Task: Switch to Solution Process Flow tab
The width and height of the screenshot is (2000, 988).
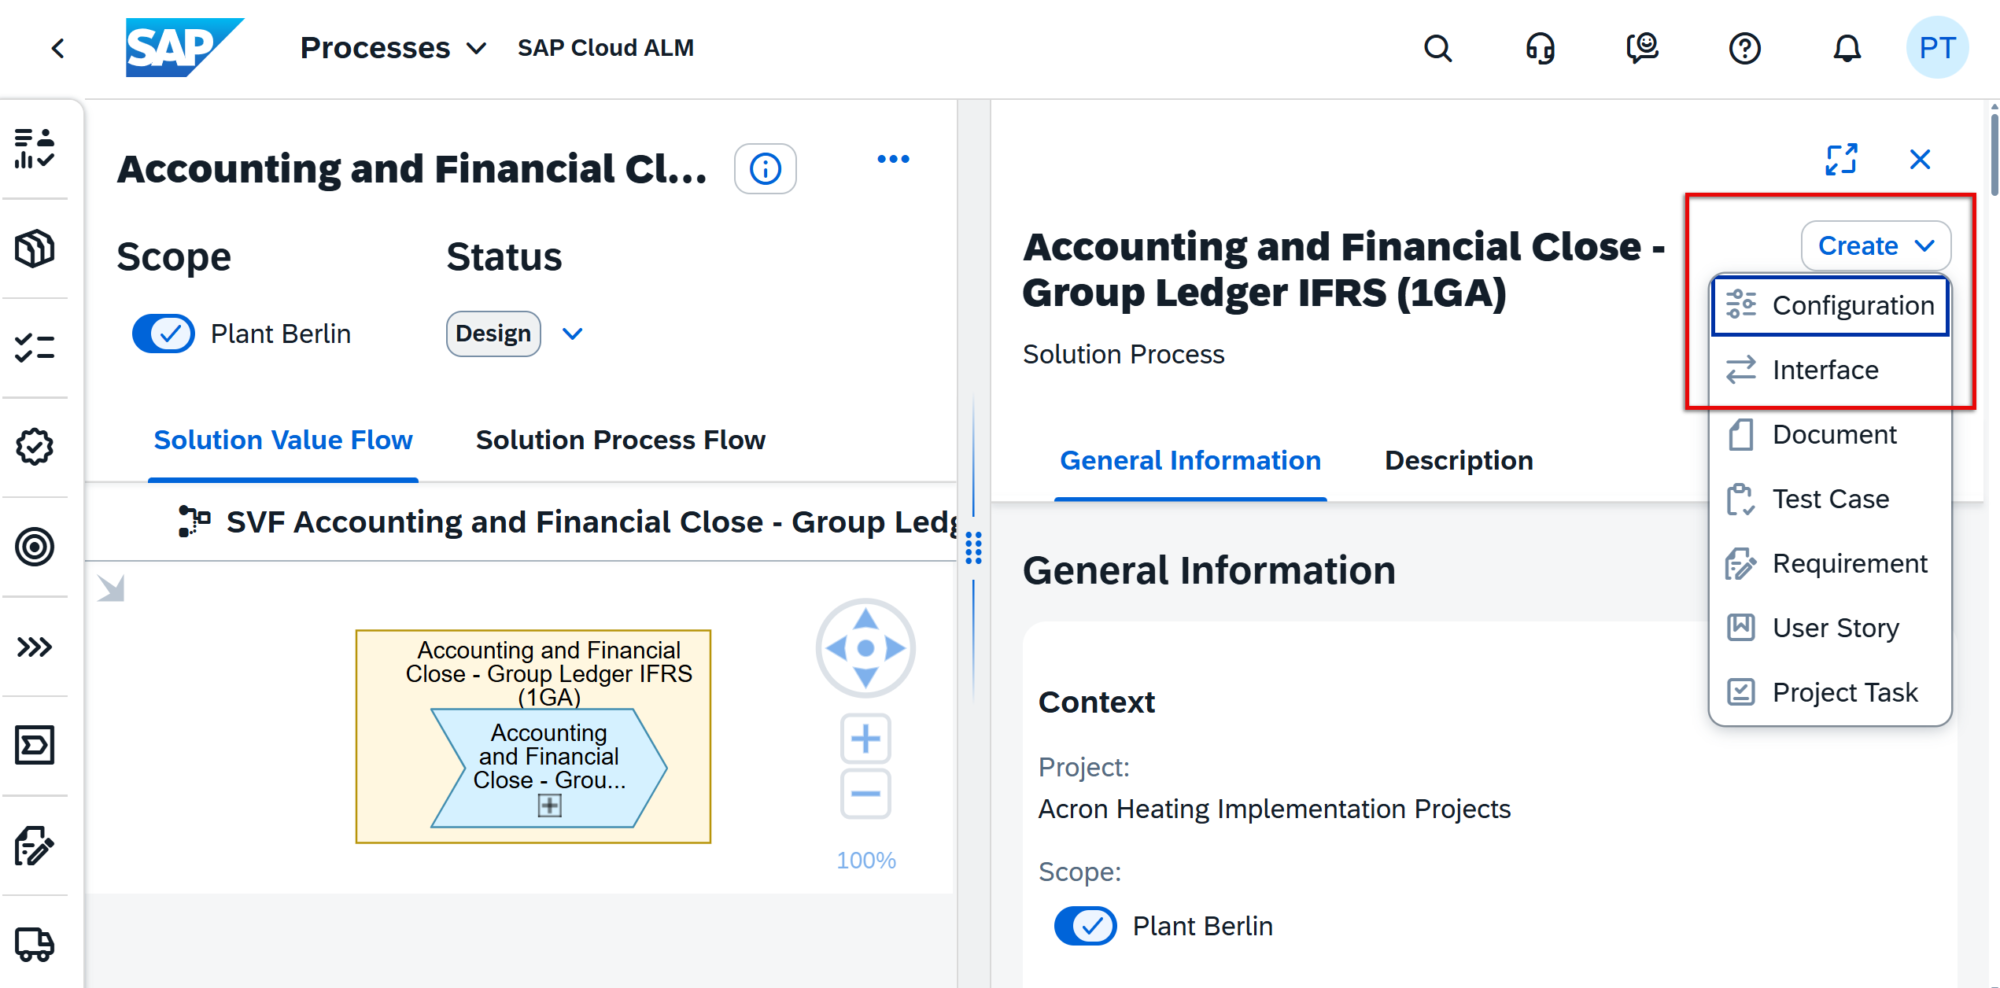Action: coord(620,440)
